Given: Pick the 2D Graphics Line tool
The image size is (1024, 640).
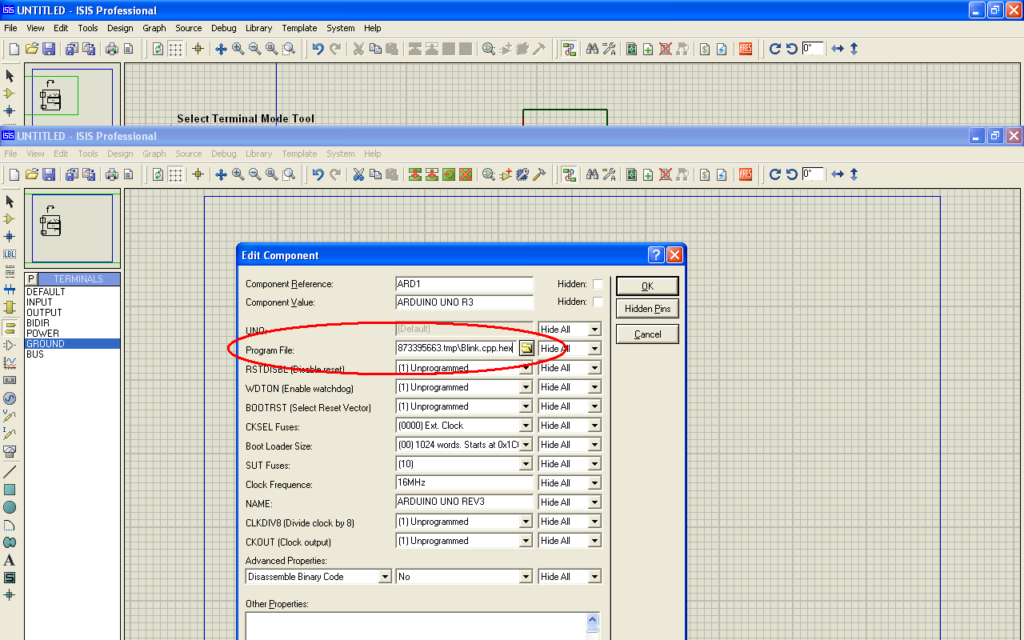Looking at the screenshot, I should pos(9,472).
